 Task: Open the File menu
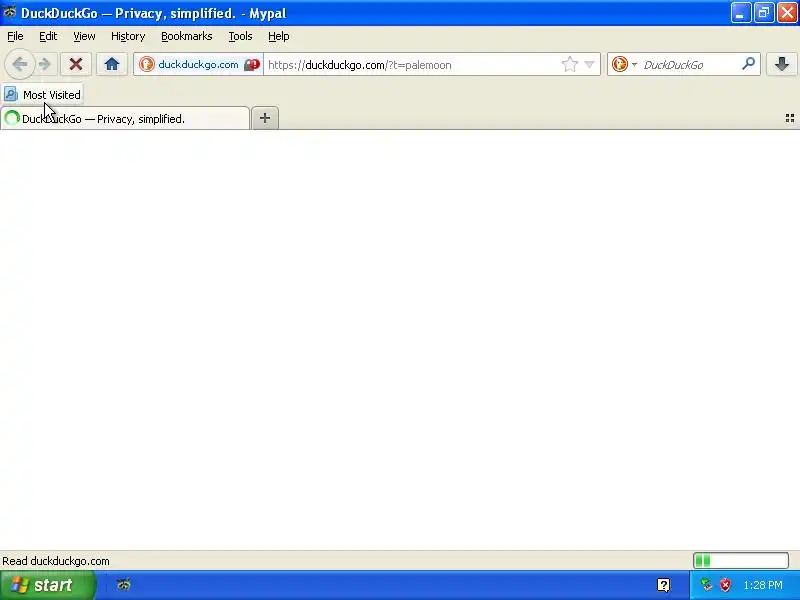click(x=15, y=36)
